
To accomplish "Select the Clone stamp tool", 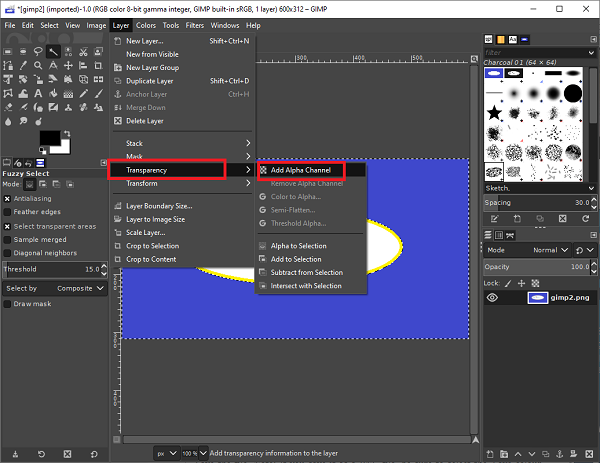I will coord(68,108).
